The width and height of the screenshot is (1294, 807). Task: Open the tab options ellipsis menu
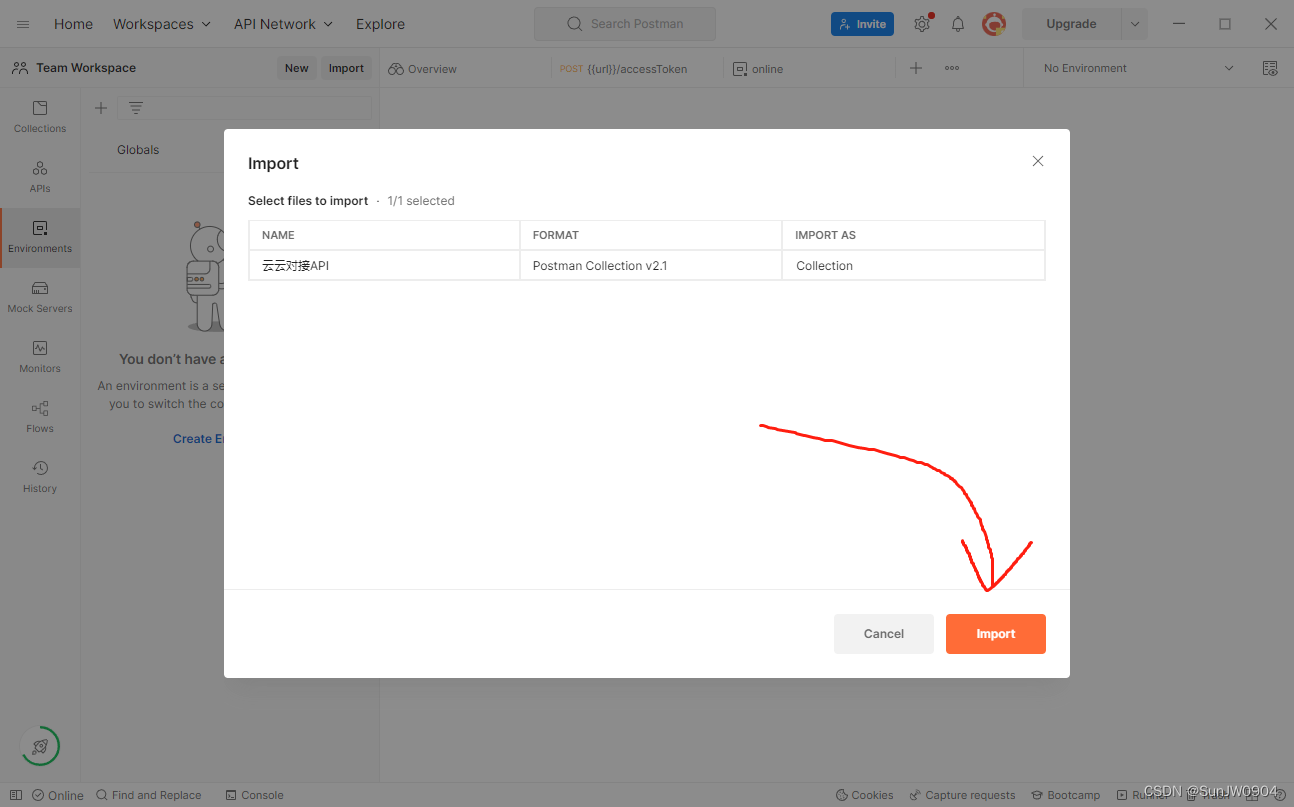click(x=952, y=68)
